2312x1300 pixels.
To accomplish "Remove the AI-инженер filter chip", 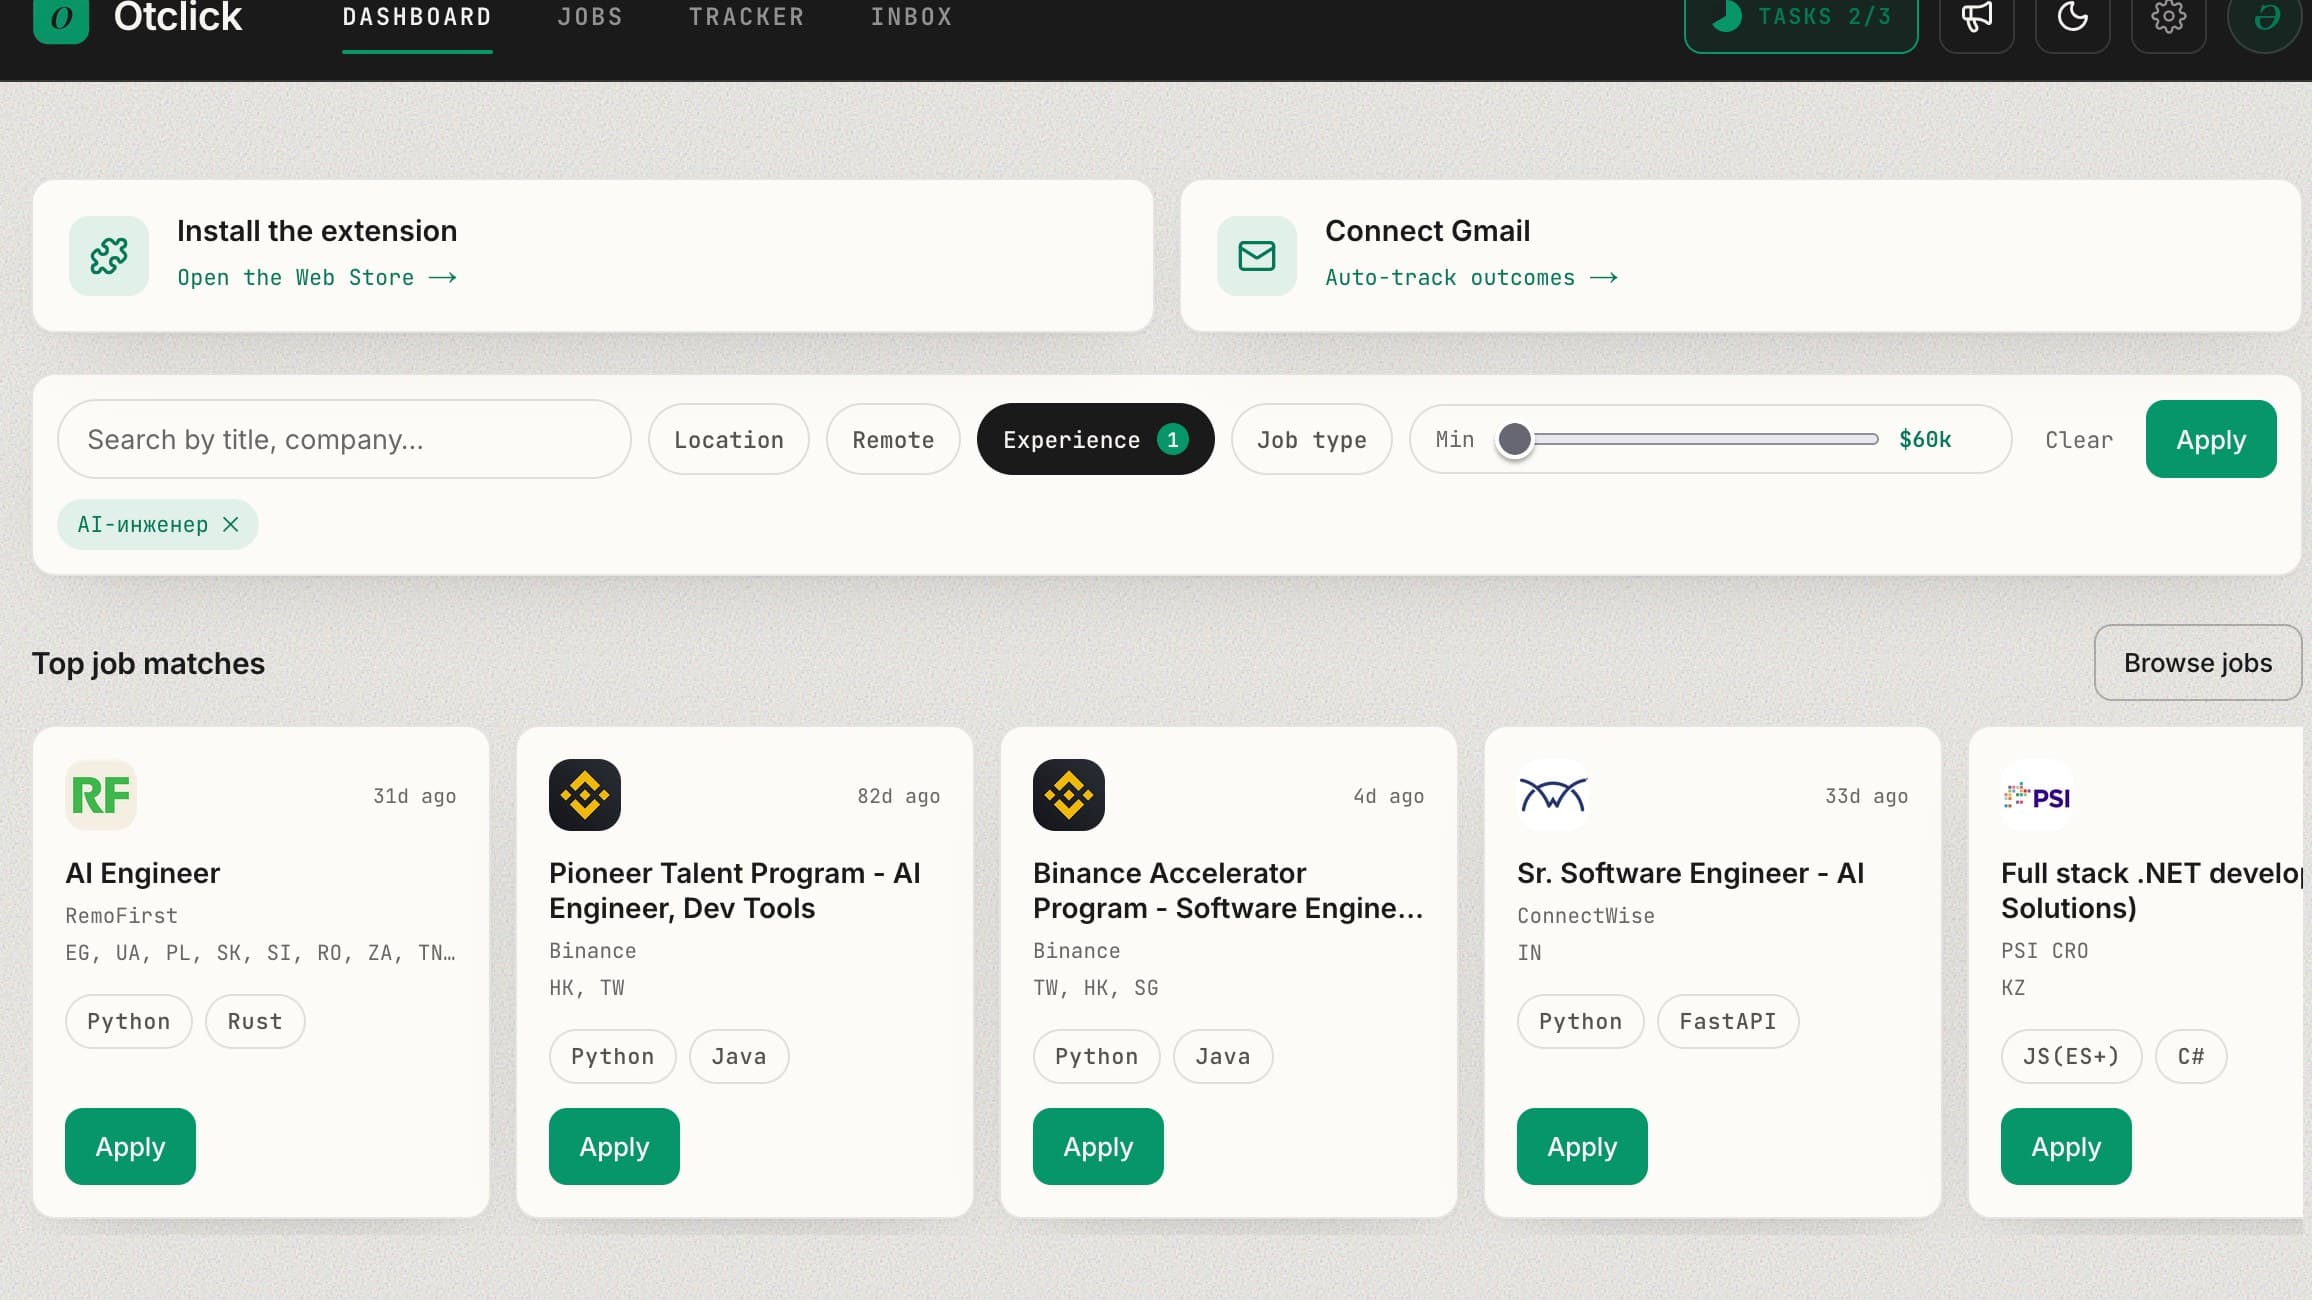I will click(x=231, y=524).
